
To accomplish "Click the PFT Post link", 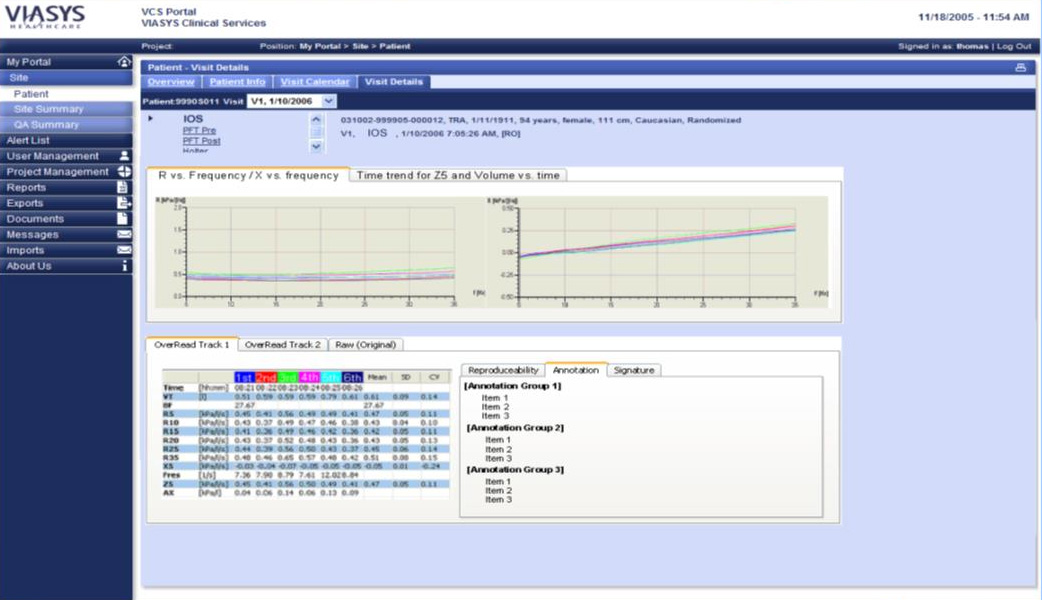I will pos(201,141).
